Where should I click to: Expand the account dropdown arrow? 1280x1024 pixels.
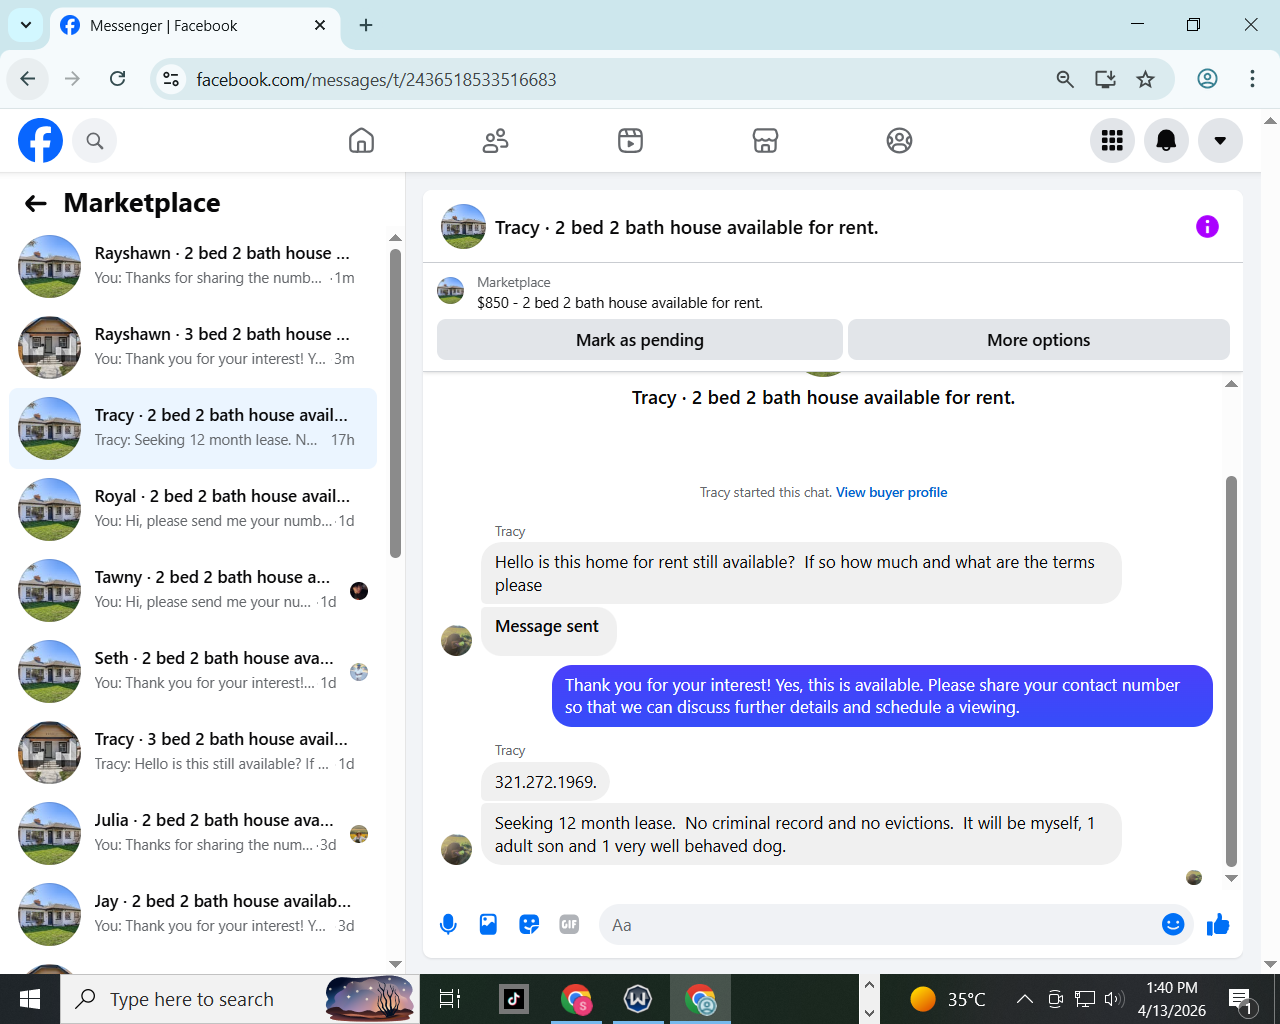pyautogui.click(x=1220, y=141)
